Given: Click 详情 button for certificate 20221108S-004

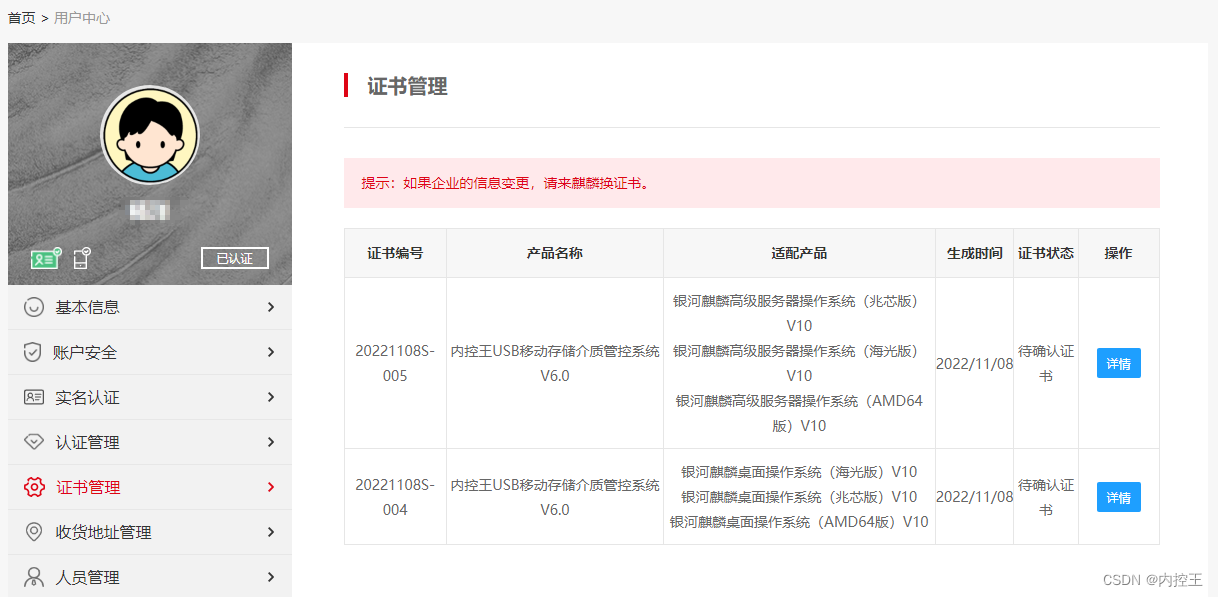Looking at the screenshot, I should (x=1119, y=497).
